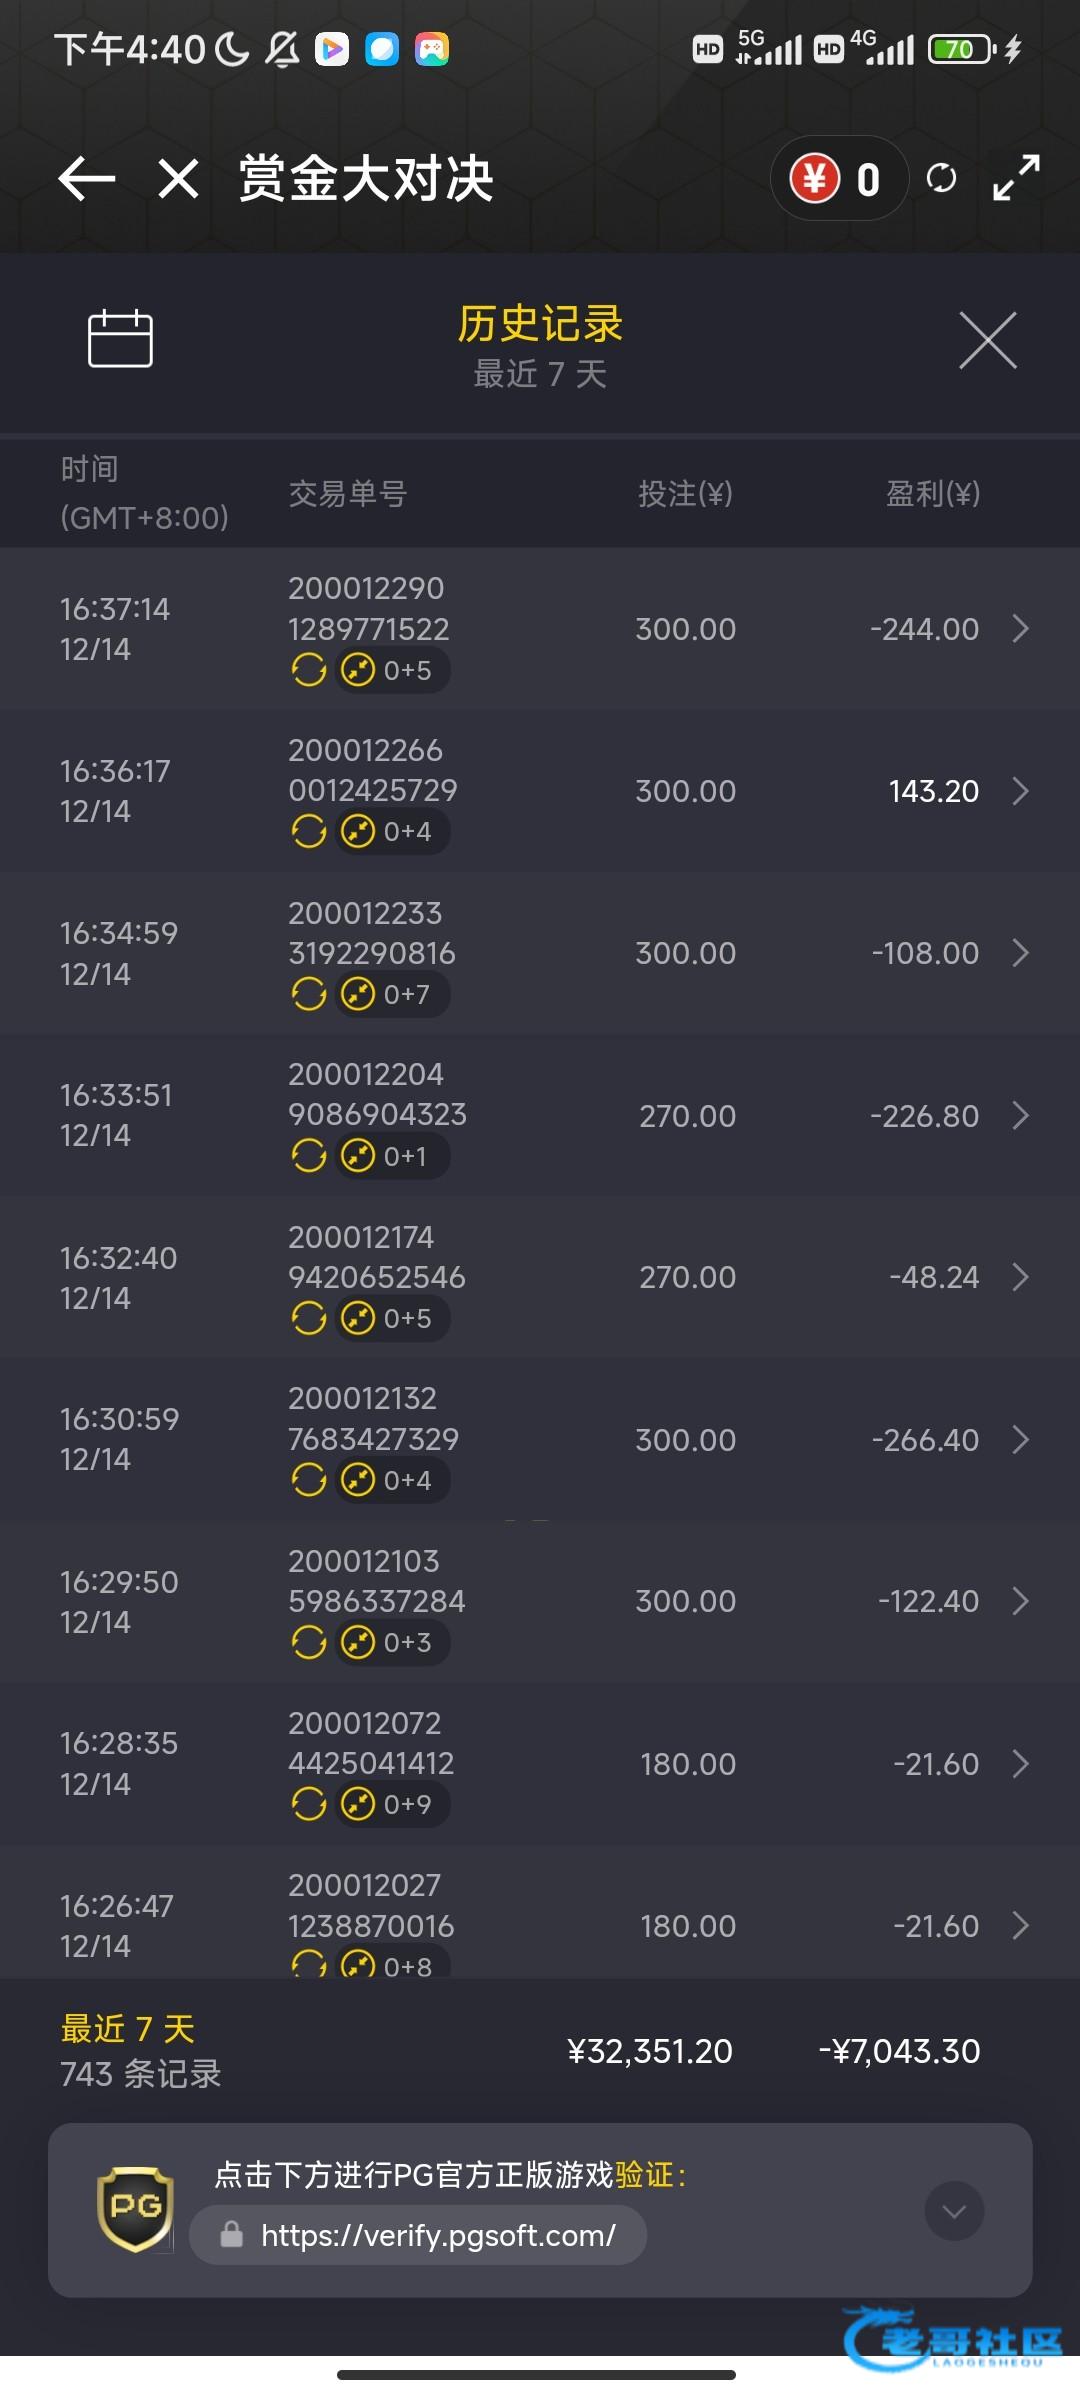Tap the 0+4 bonus badge in 16:36:17 record
1080x2400 pixels.
tap(390, 832)
